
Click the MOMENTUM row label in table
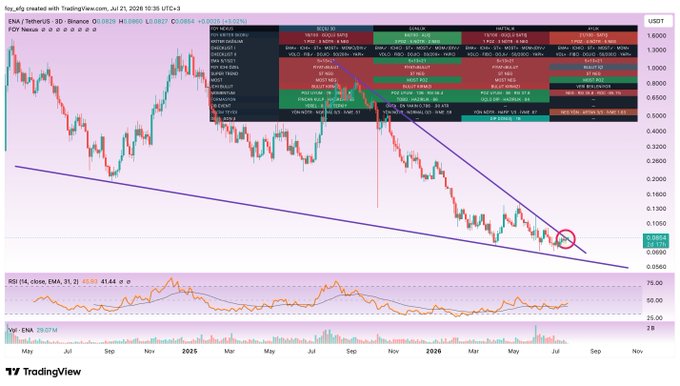point(222,93)
